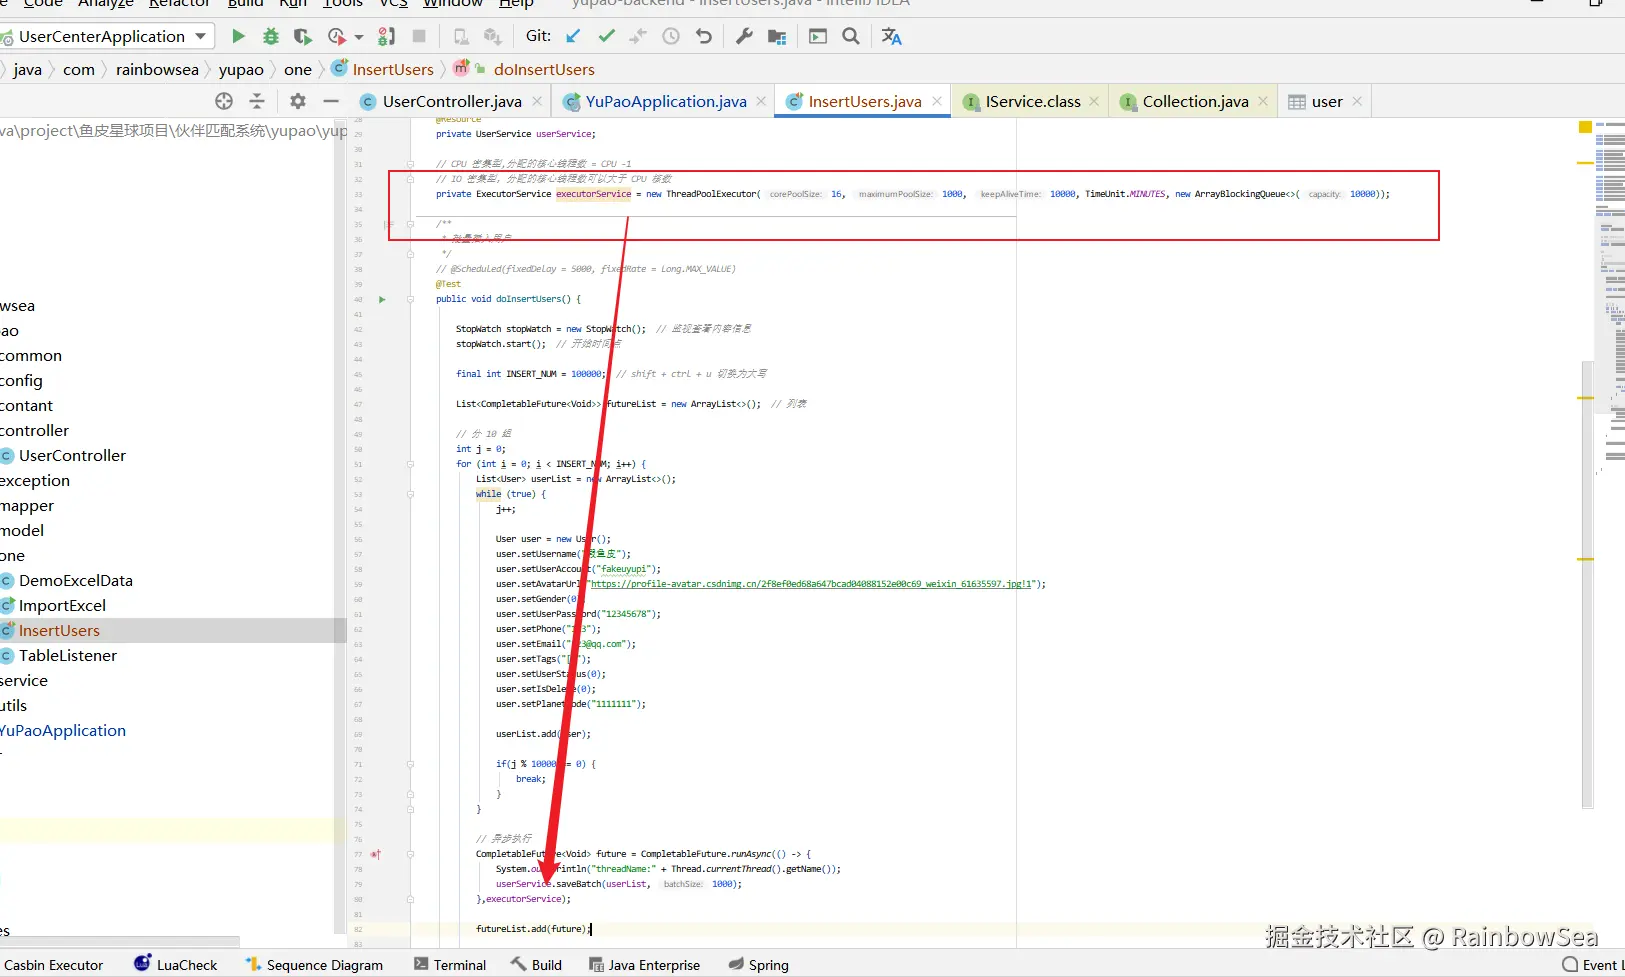Collapse the if block fold at line 71
This screenshot has height=977, width=1625.
pos(410,764)
